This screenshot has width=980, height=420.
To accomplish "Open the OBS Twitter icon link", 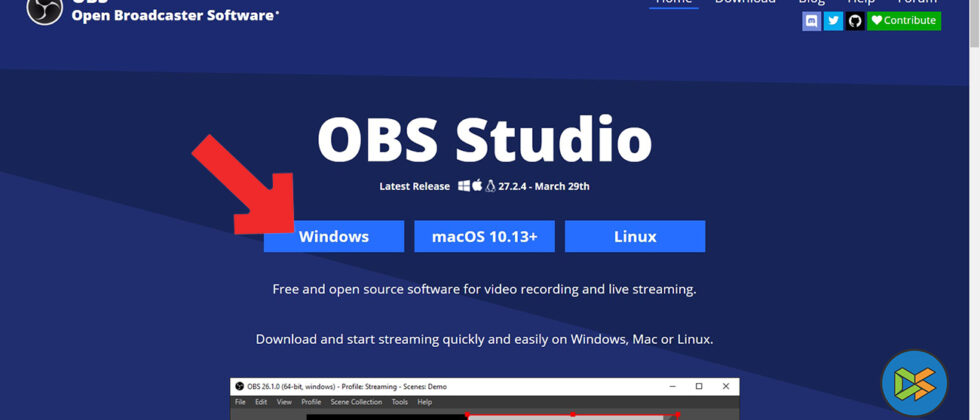I will point(833,21).
